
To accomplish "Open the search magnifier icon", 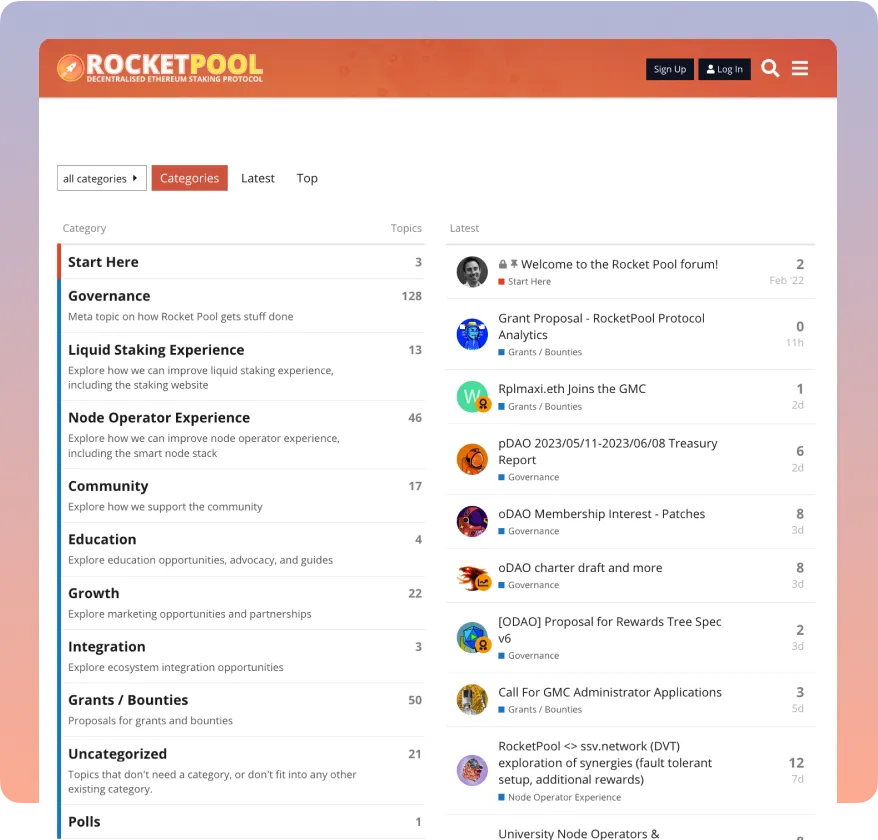I will click(x=770, y=68).
